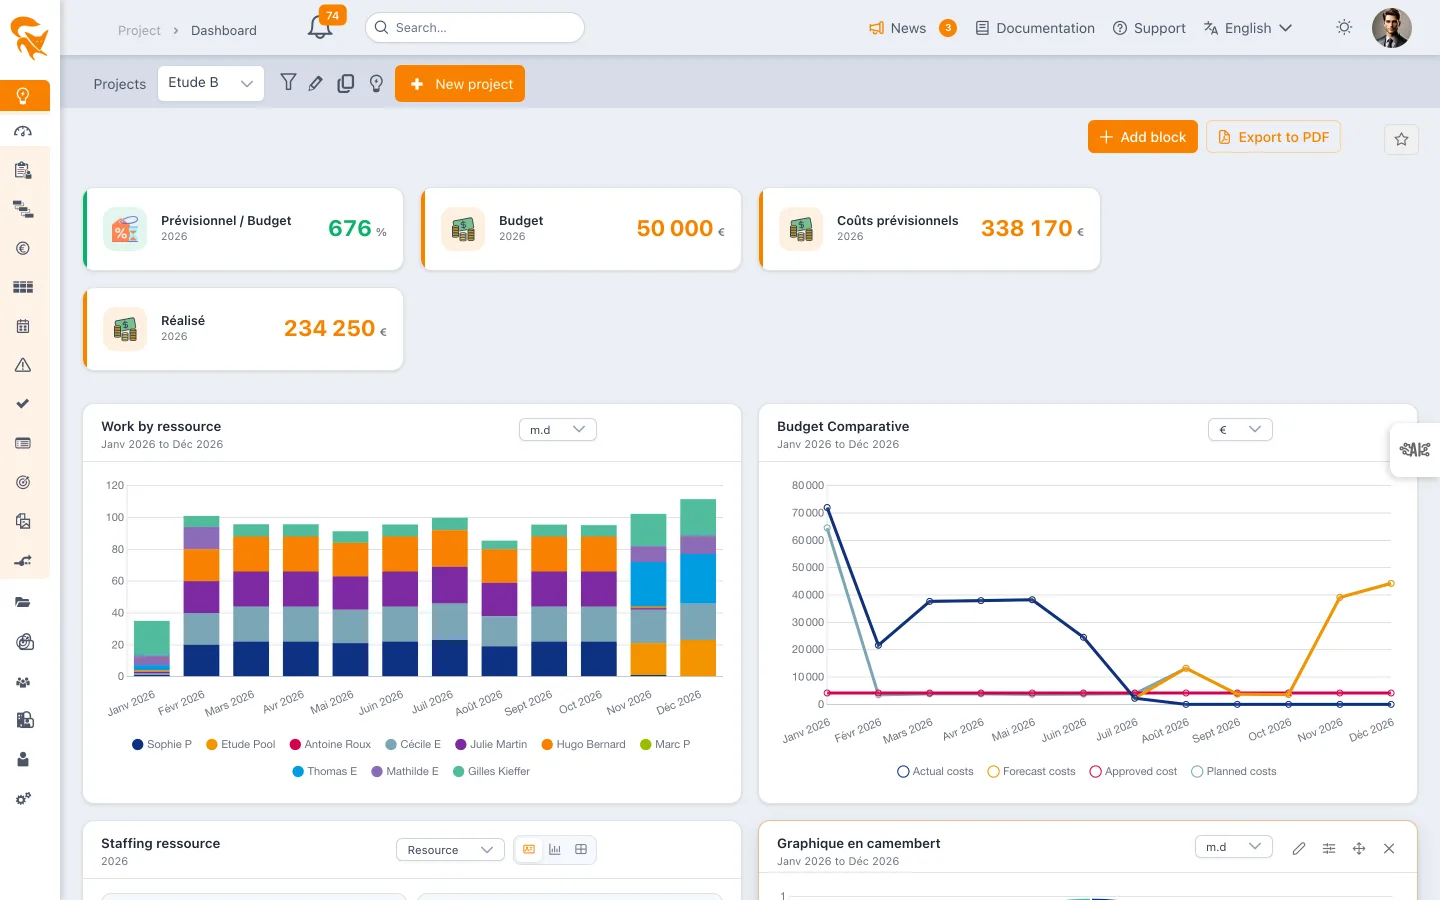Screen dimensions: 1440x900
Task: Close the Graphique en camembert block
Action: click(1389, 848)
